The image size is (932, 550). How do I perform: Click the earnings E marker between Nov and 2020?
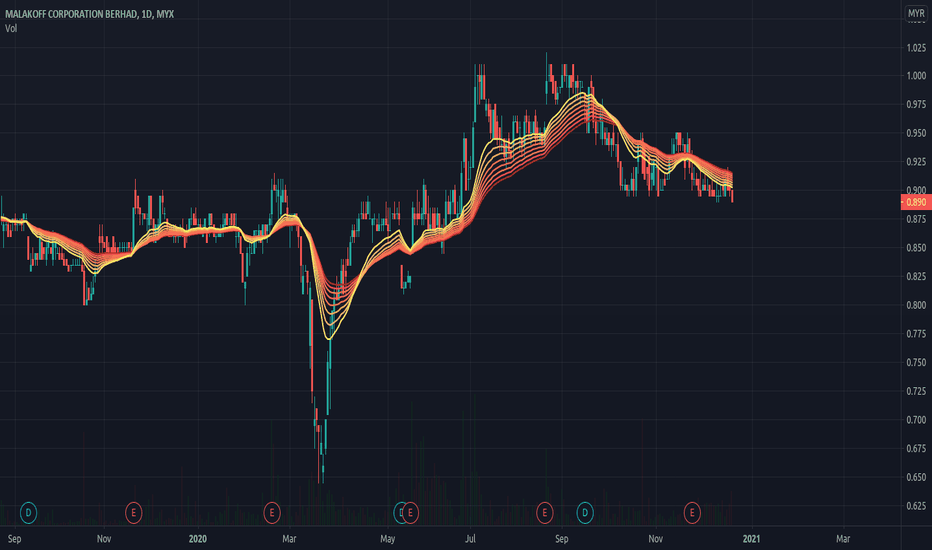coord(133,512)
